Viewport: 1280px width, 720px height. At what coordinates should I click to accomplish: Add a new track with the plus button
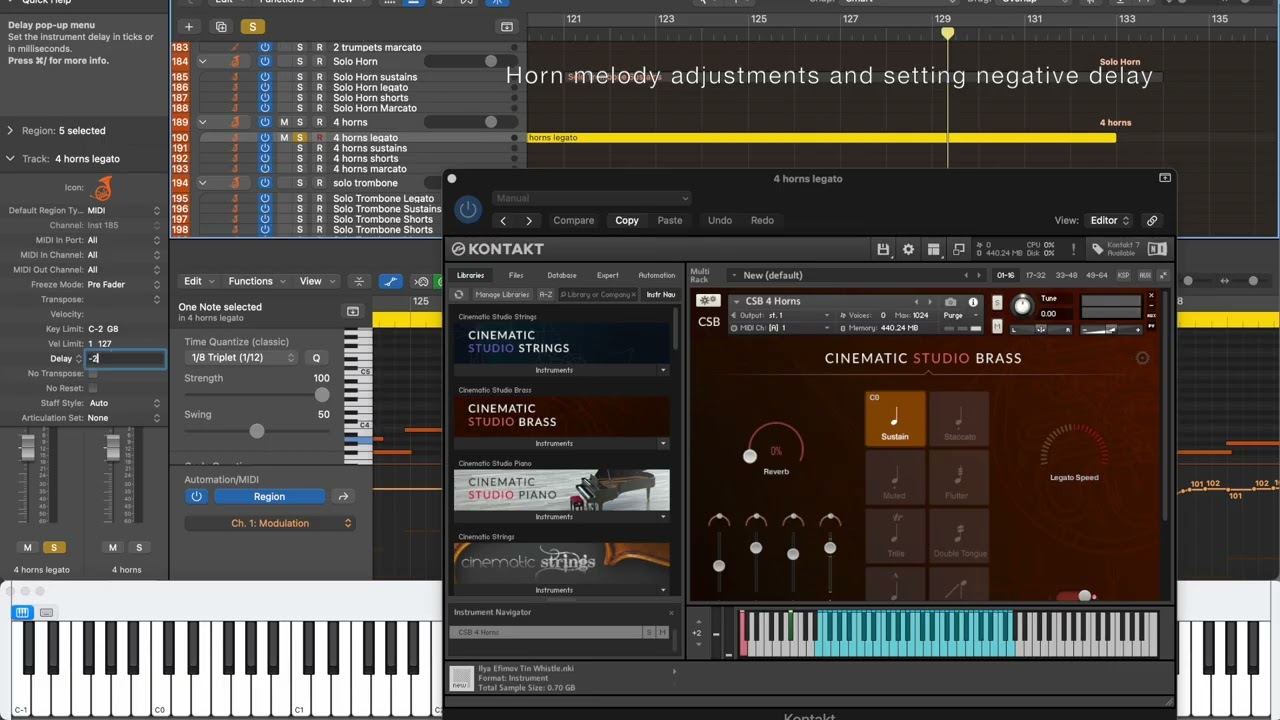(189, 27)
